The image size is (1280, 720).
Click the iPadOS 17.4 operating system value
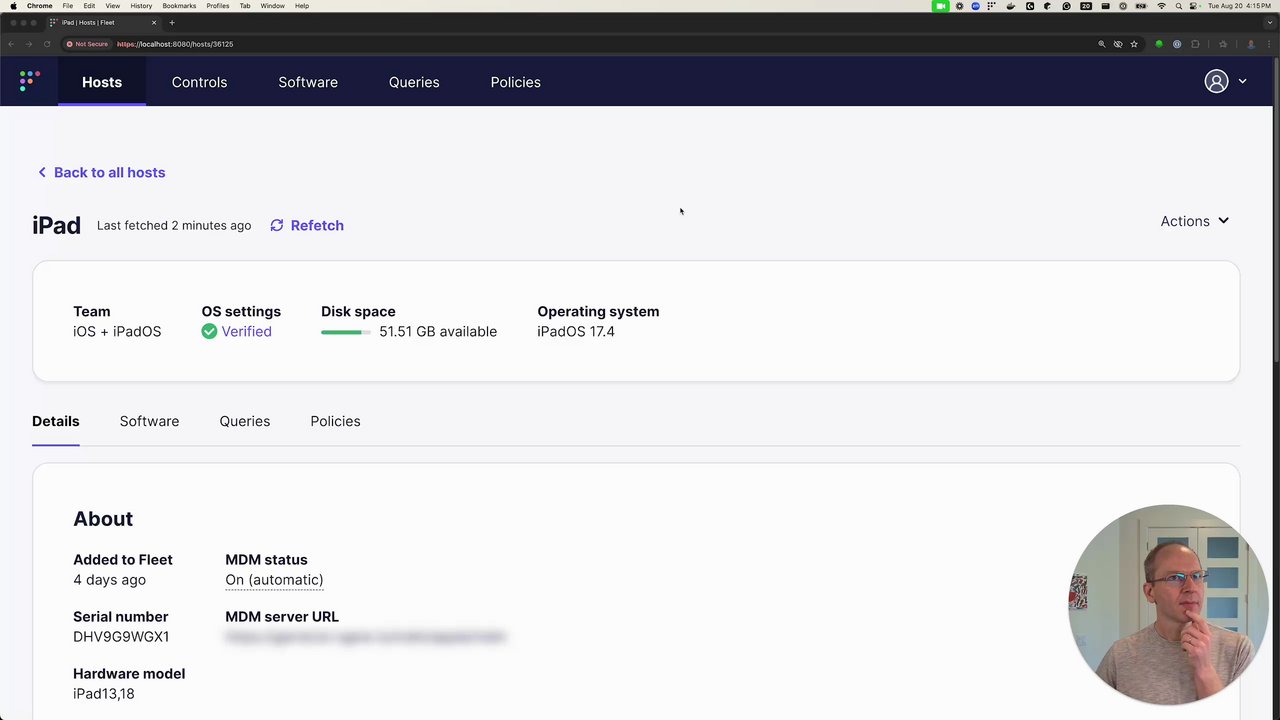[x=576, y=331]
